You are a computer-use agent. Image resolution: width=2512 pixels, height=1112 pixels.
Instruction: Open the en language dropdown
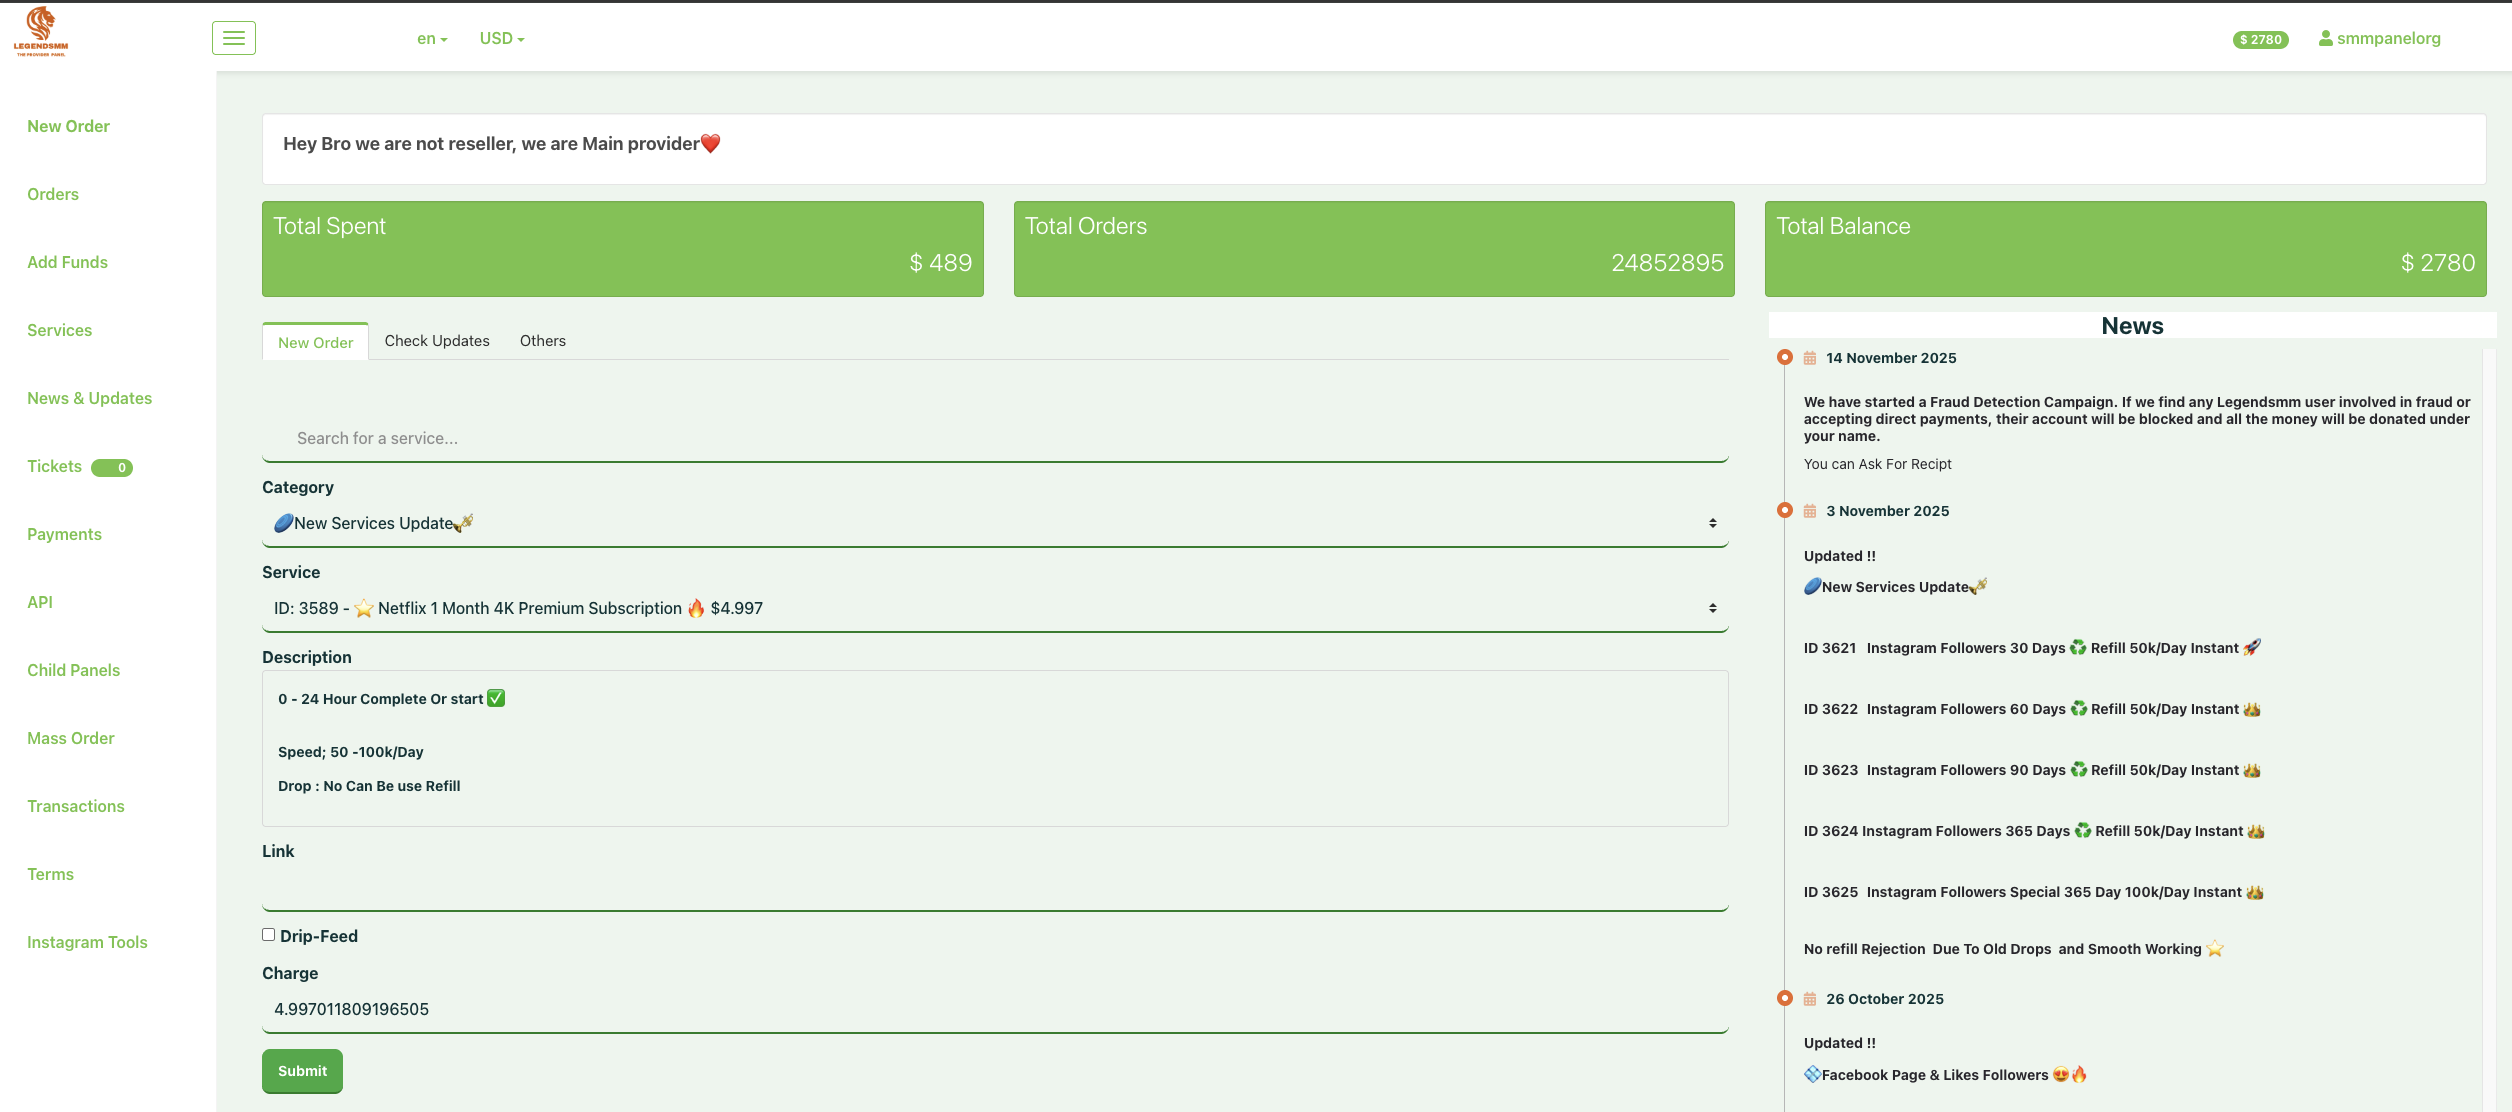(x=432, y=39)
